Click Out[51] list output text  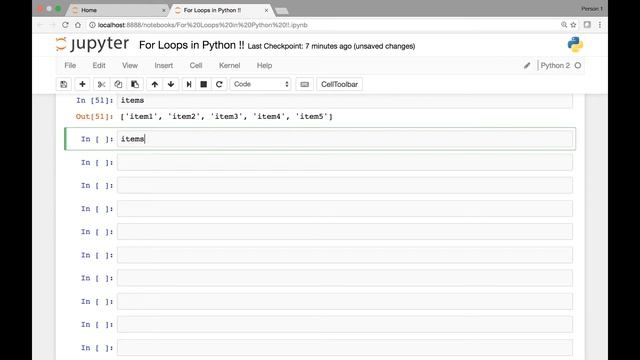[227, 117]
